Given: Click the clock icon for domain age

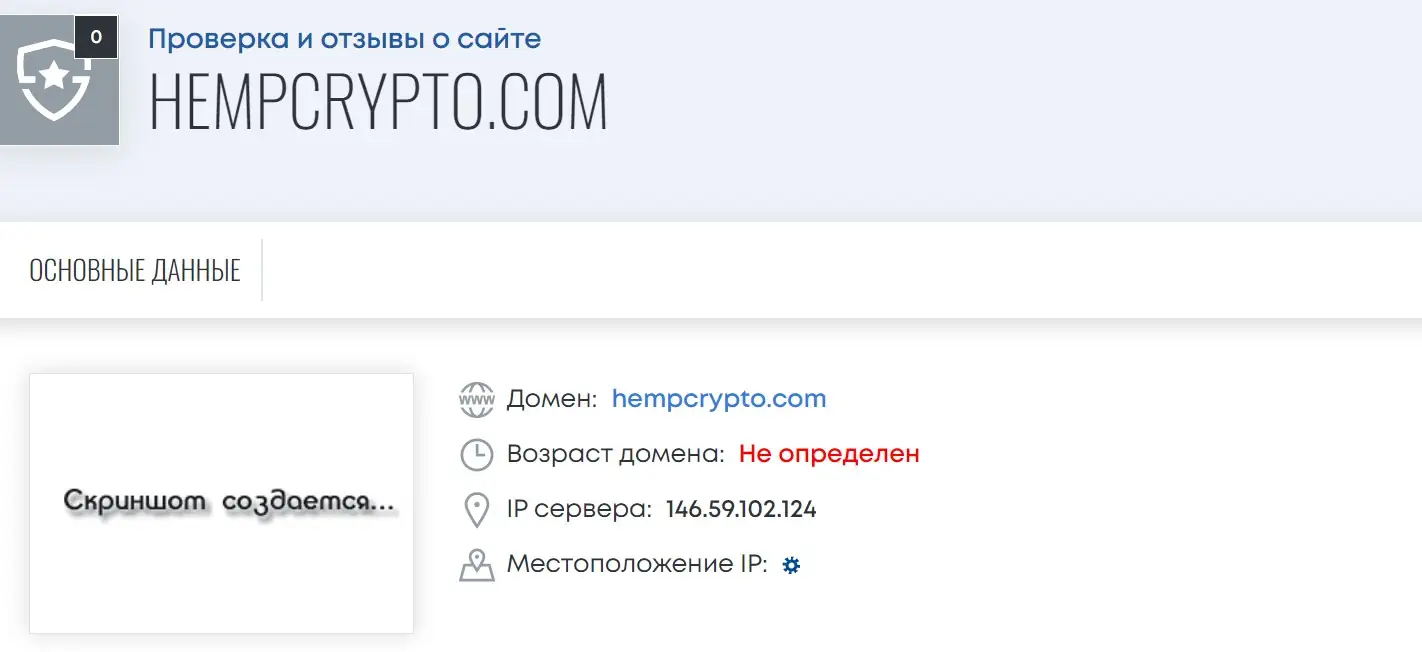Looking at the screenshot, I should click(x=477, y=454).
